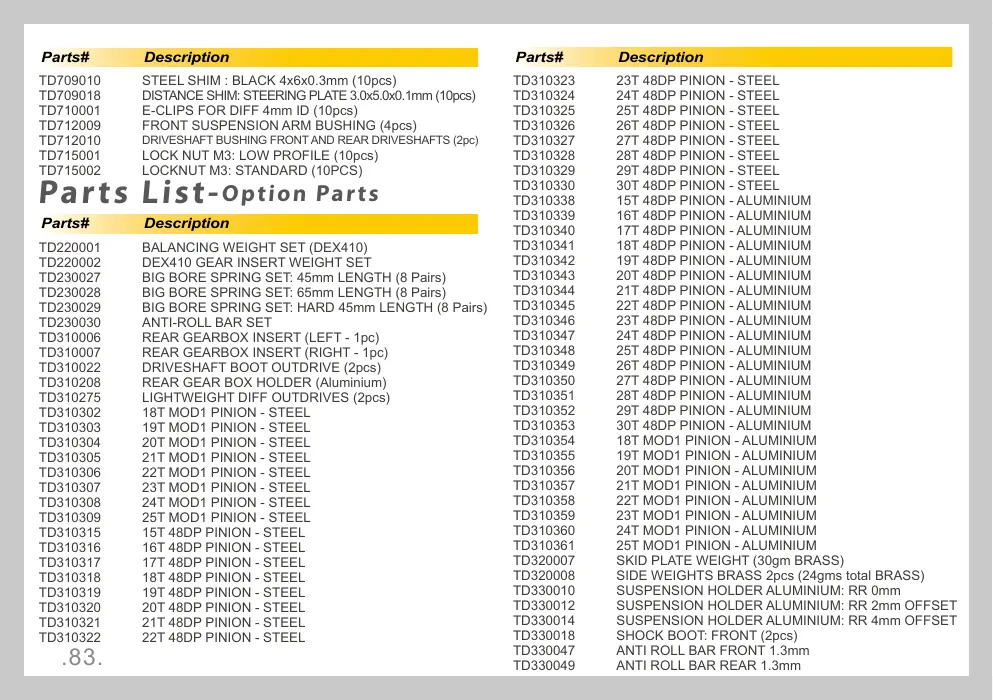Select 22T 48DP PINION - STEEL entry

point(172,637)
